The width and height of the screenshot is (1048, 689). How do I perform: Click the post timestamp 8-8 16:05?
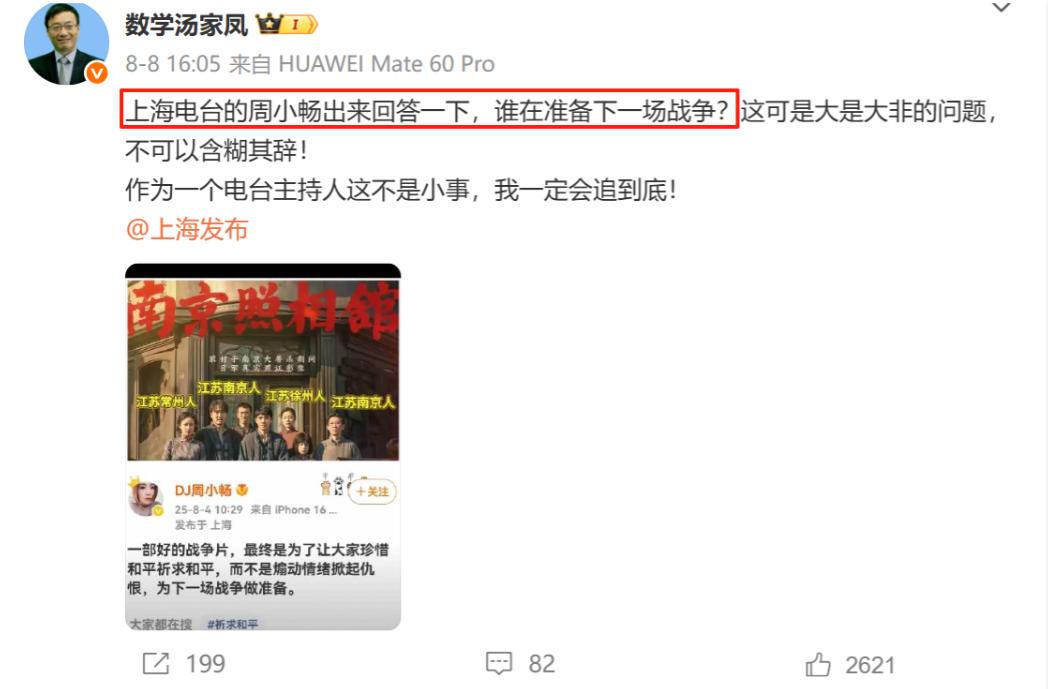tap(173, 64)
